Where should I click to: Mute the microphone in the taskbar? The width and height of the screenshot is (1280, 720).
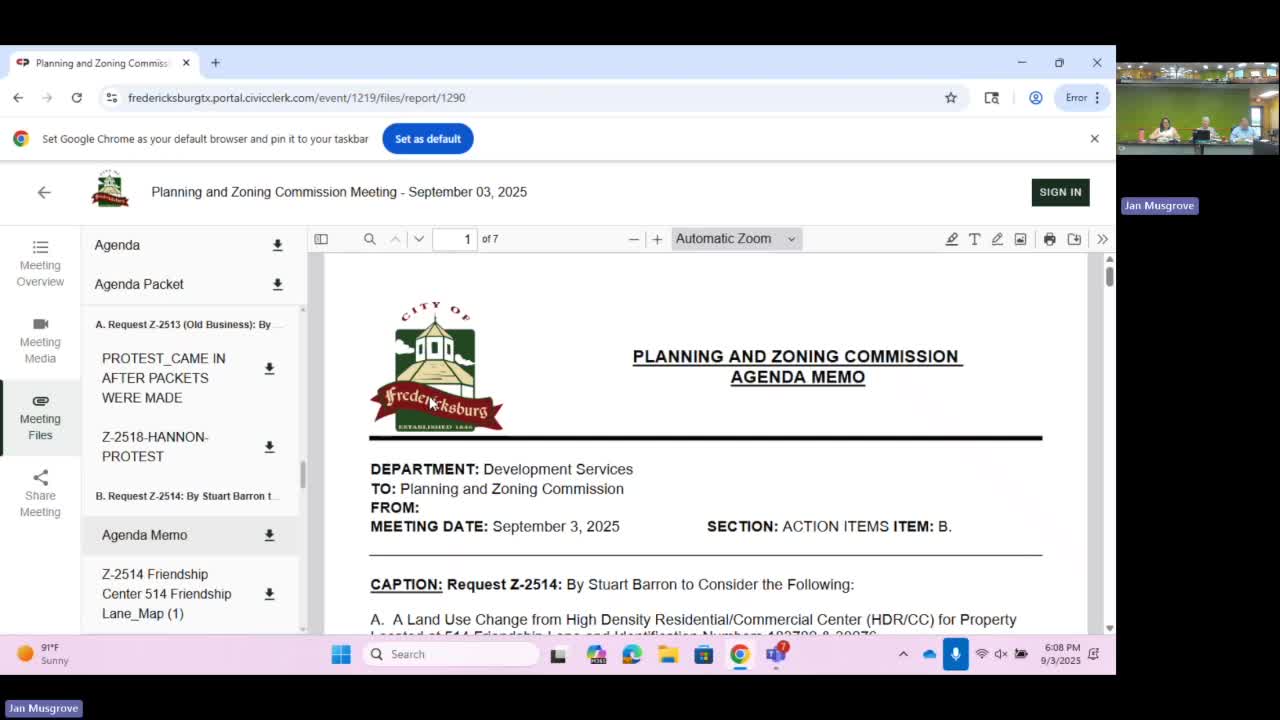955,654
